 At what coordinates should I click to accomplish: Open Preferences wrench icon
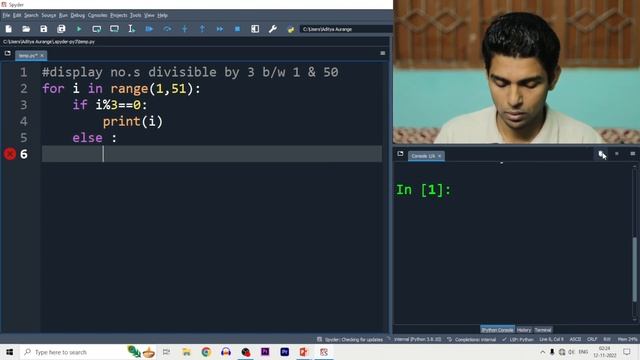(273, 29)
